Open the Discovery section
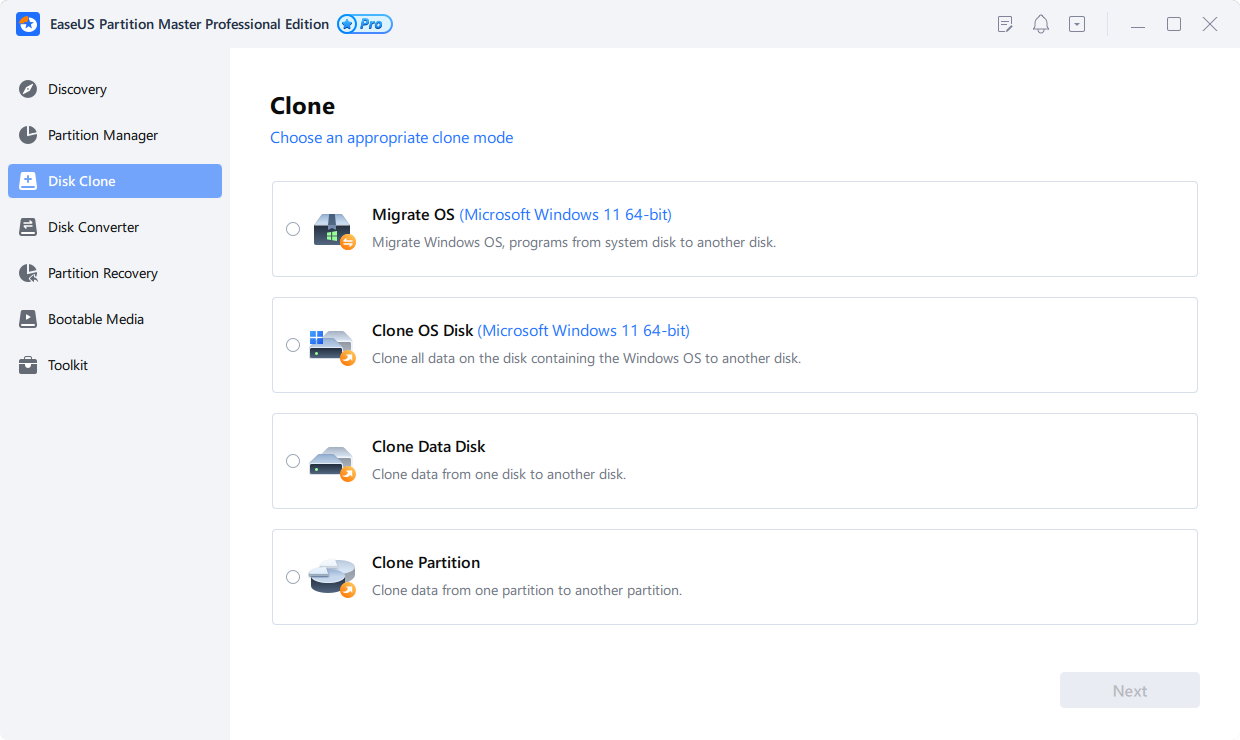Image resolution: width=1240 pixels, height=740 pixels. [76, 89]
